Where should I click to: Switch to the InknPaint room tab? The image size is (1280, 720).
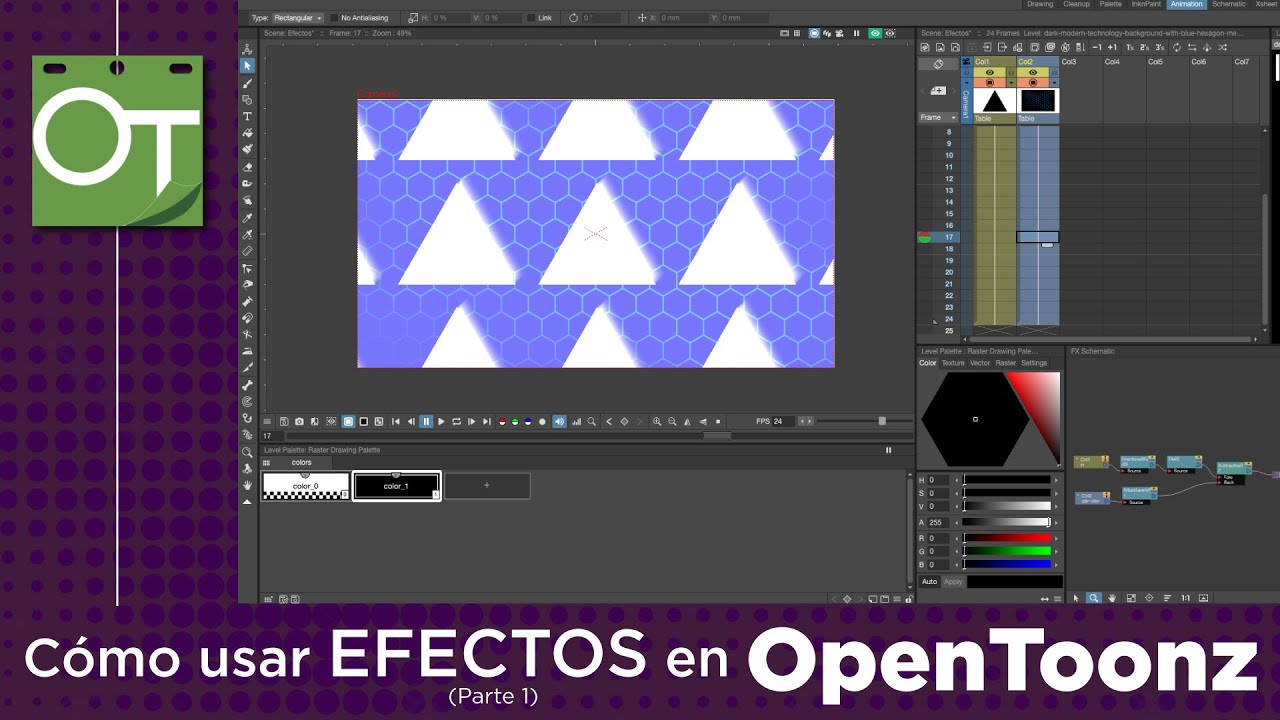(x=1147, y=4)
